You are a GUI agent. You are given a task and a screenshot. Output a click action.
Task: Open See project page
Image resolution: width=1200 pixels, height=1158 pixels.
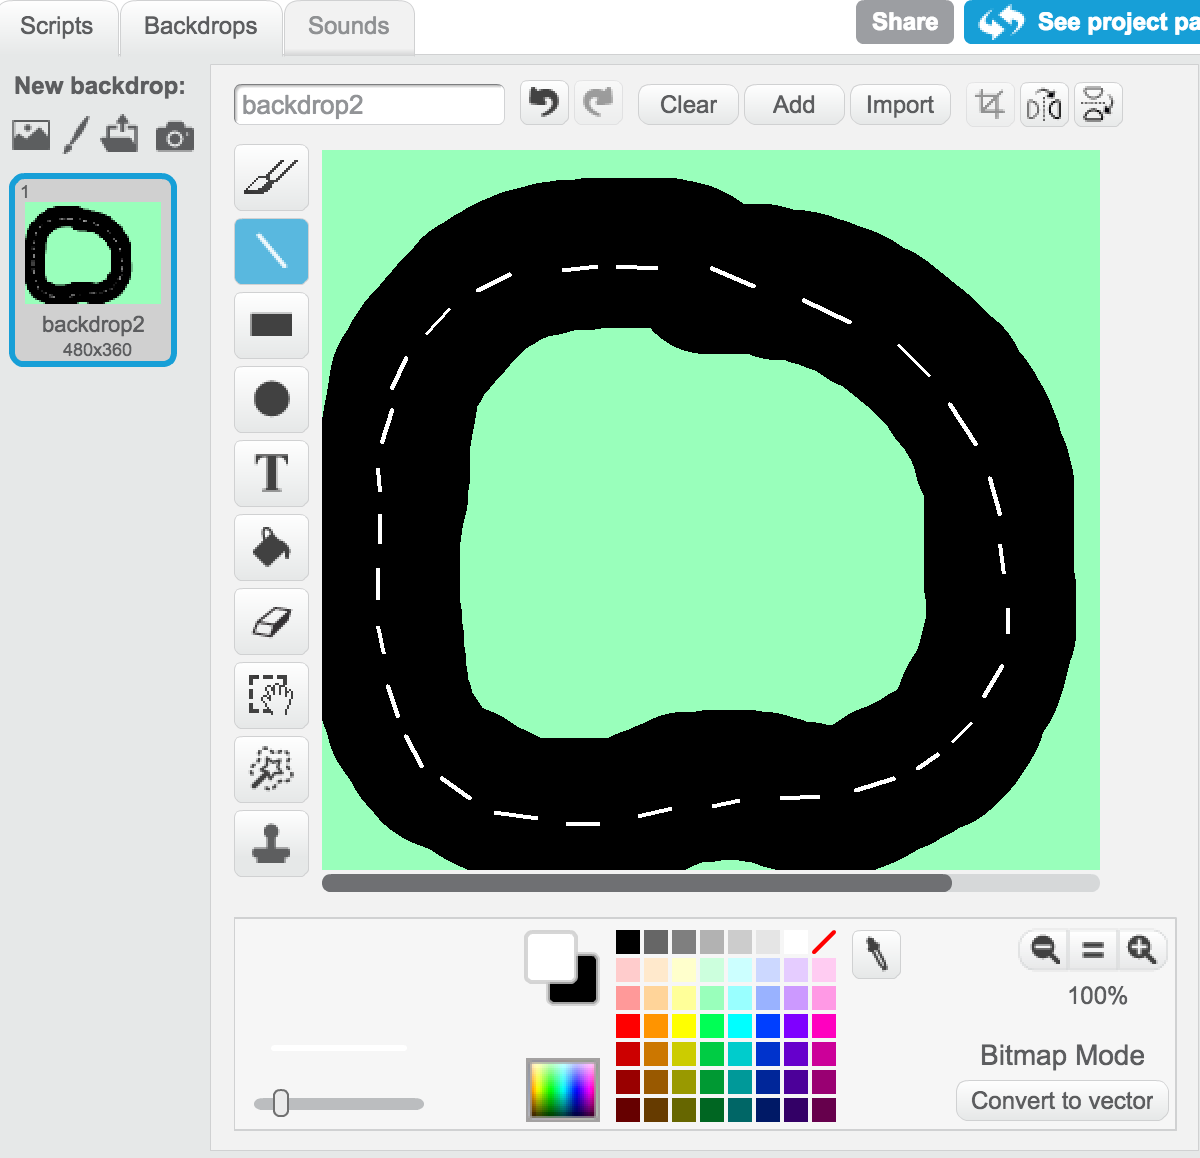[x=1082, y=22]
